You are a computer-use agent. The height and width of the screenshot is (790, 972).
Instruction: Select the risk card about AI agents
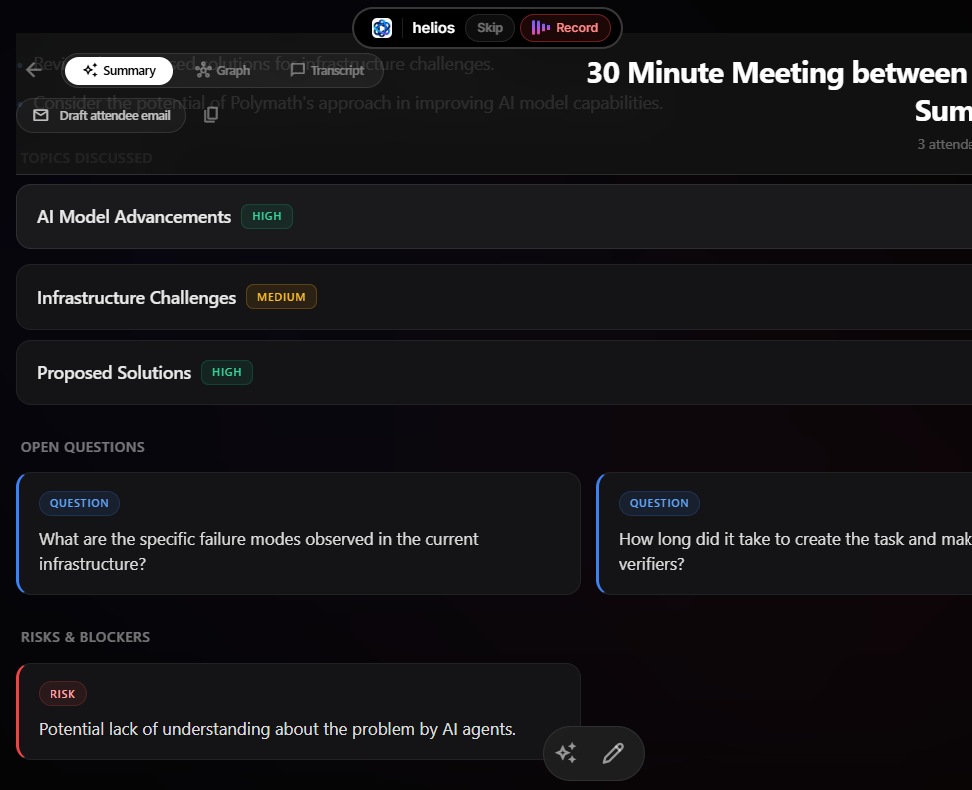(299, 712)
